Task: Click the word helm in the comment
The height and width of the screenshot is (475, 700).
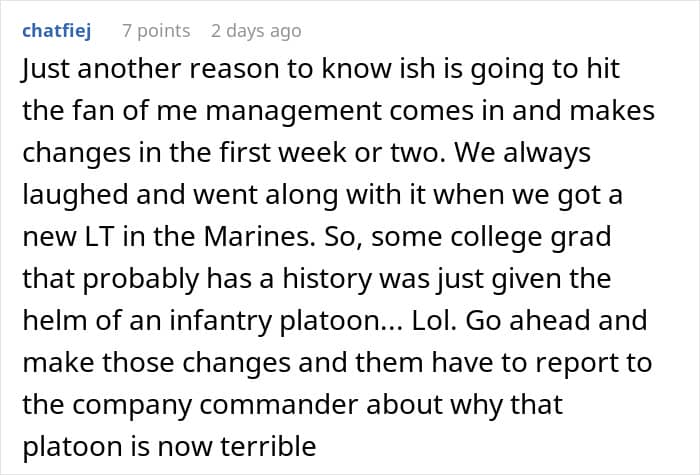Action: [x=54, y=321]
